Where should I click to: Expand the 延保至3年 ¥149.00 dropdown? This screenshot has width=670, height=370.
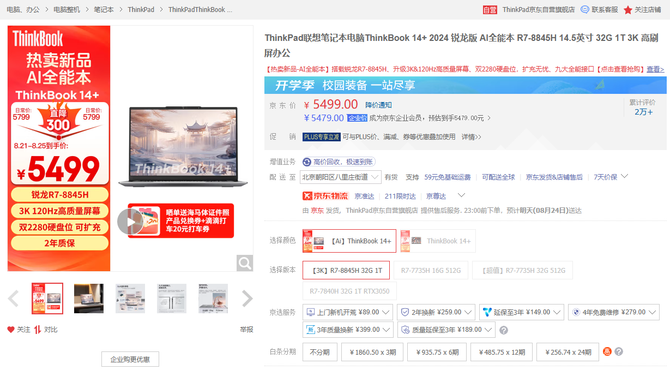pos(522,312)
